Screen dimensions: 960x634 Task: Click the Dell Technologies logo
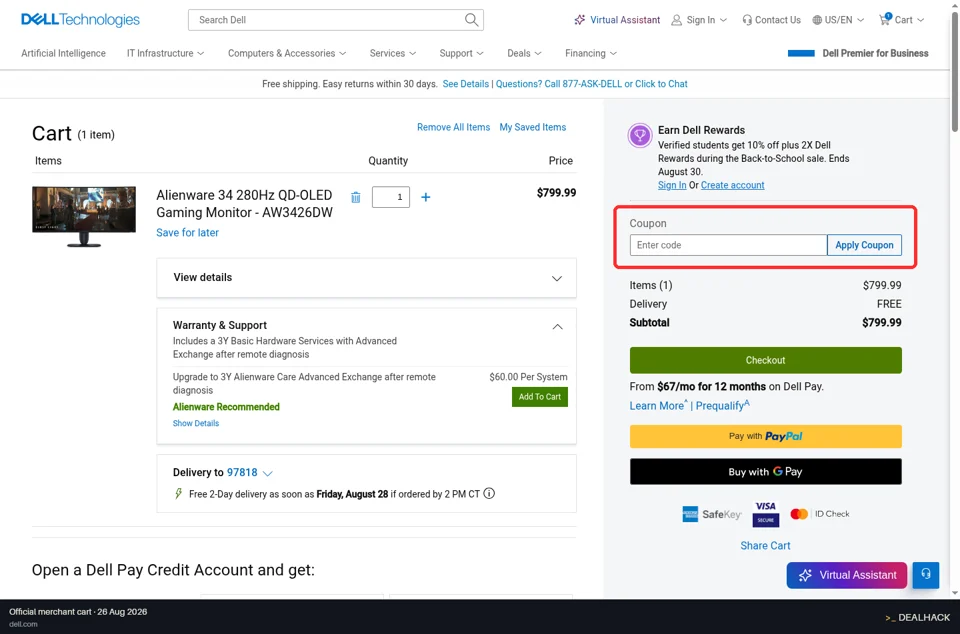coord(80,20)
